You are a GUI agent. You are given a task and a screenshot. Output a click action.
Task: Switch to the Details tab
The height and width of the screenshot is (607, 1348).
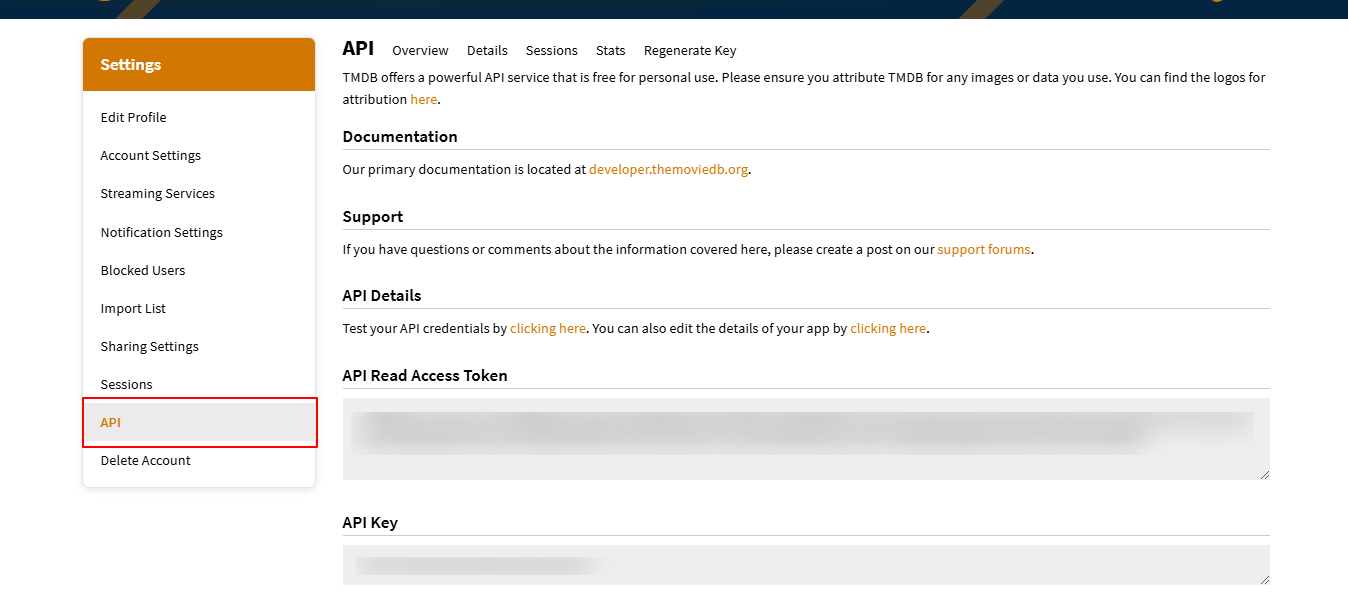487,50
